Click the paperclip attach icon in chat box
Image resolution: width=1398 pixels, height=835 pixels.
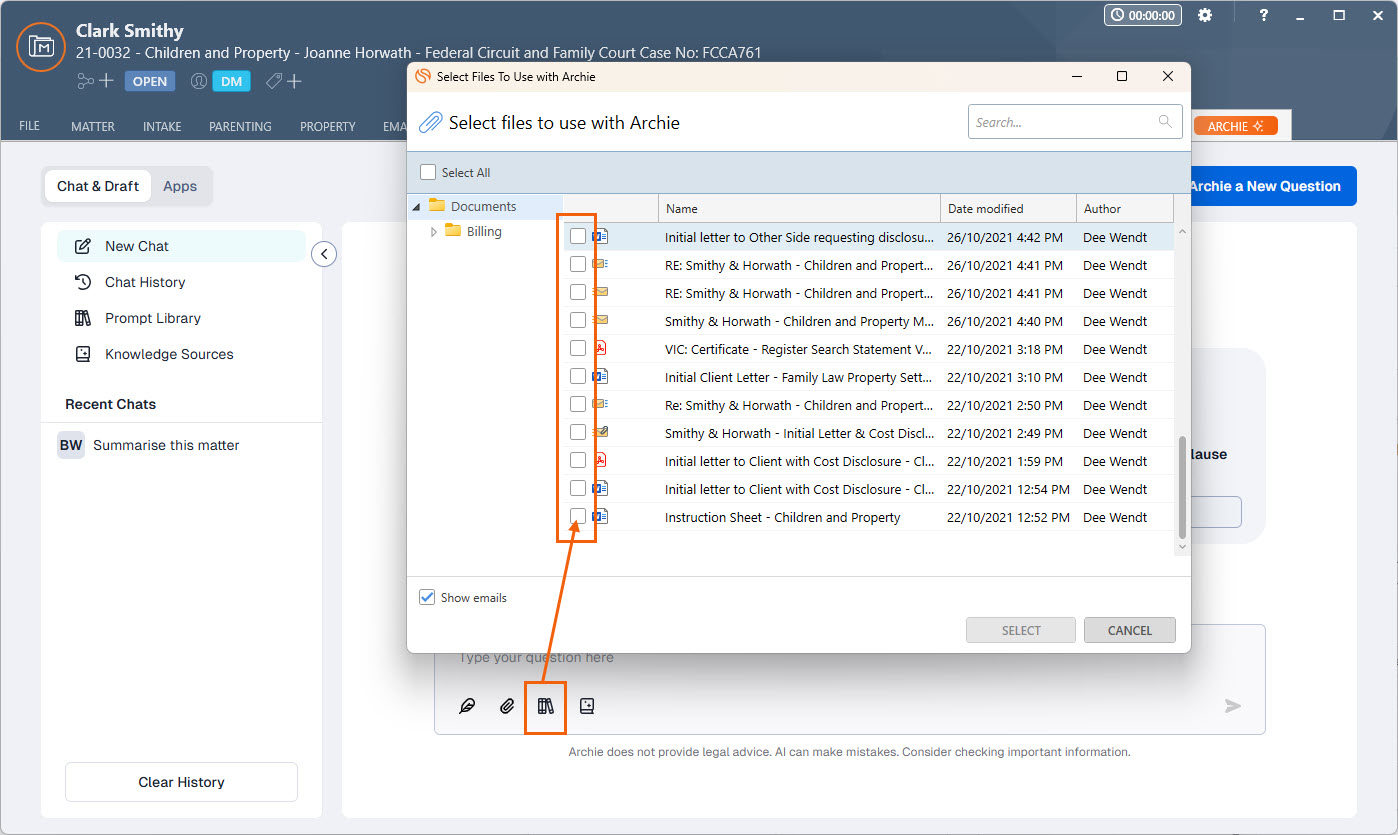[x=507, y=706]
